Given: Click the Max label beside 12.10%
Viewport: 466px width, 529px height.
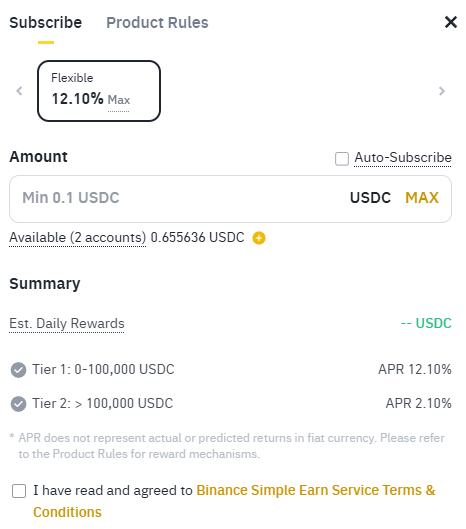Looking at the screenshot, I should [x=118, y=100].
